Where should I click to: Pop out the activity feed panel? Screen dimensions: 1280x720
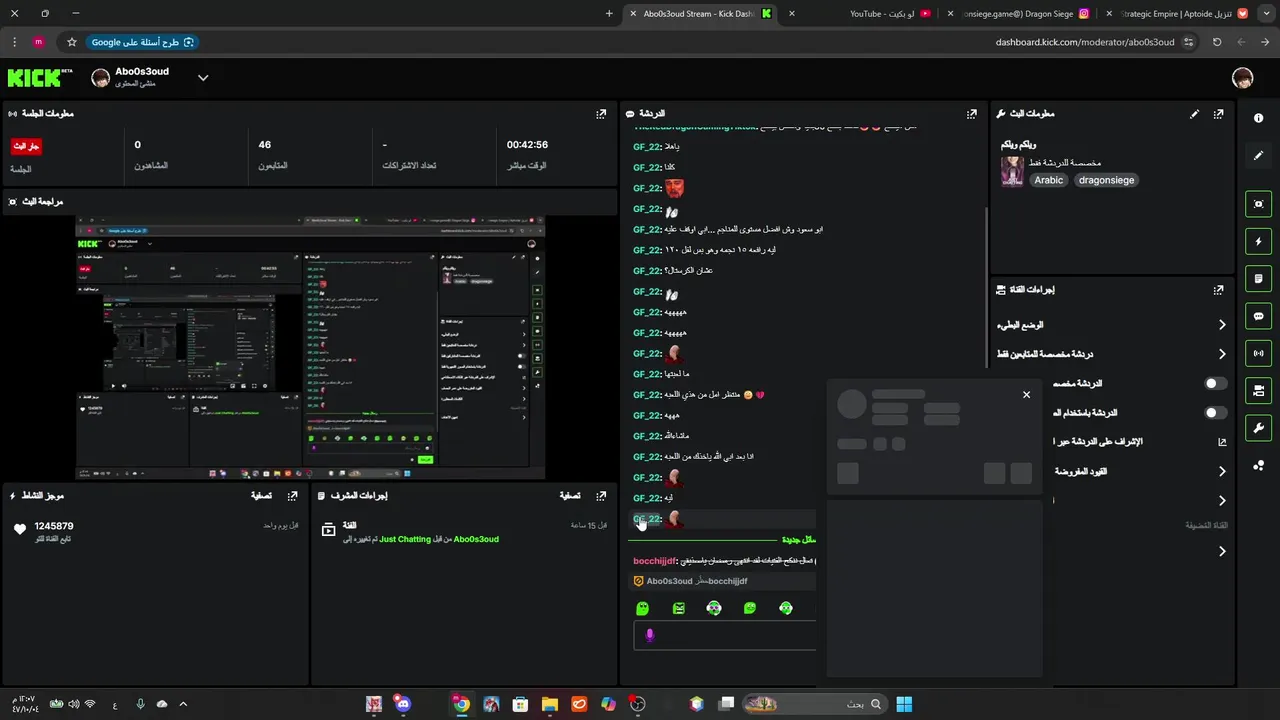[292, 496]
